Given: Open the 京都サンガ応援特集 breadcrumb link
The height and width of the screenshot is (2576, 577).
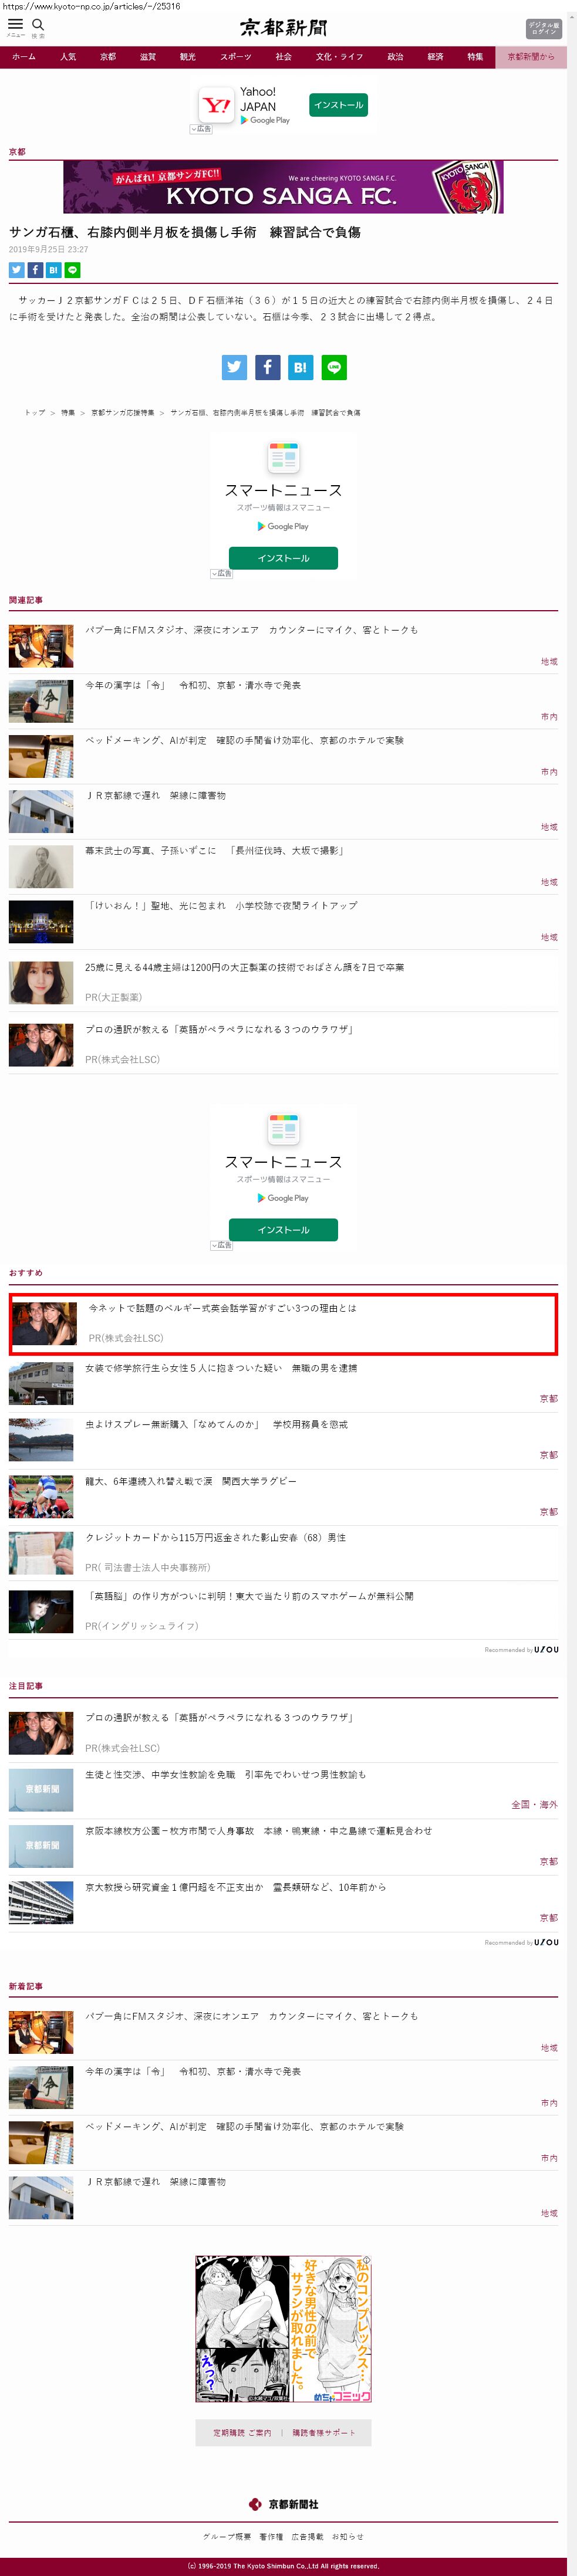Looking at the screenshot, I should 122,412.
